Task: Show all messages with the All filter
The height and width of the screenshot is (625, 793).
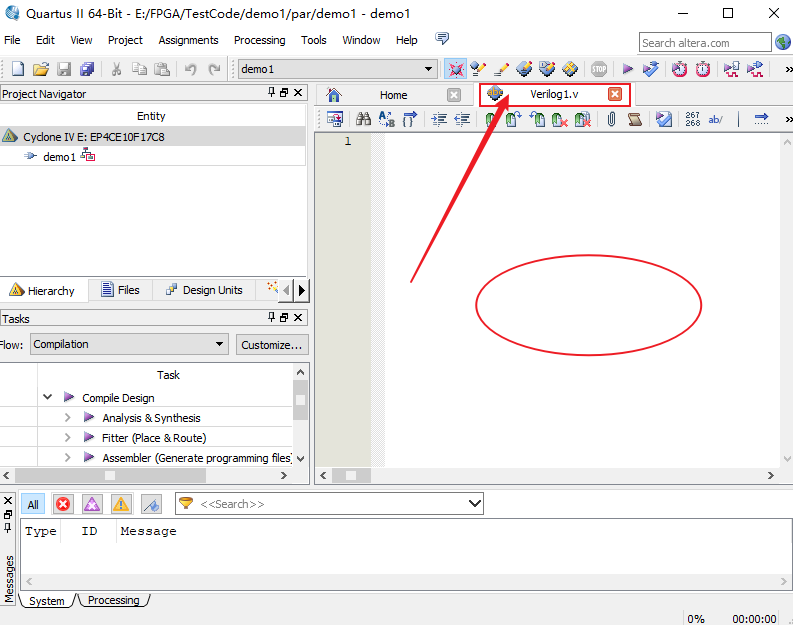Action: coord(33,505)
